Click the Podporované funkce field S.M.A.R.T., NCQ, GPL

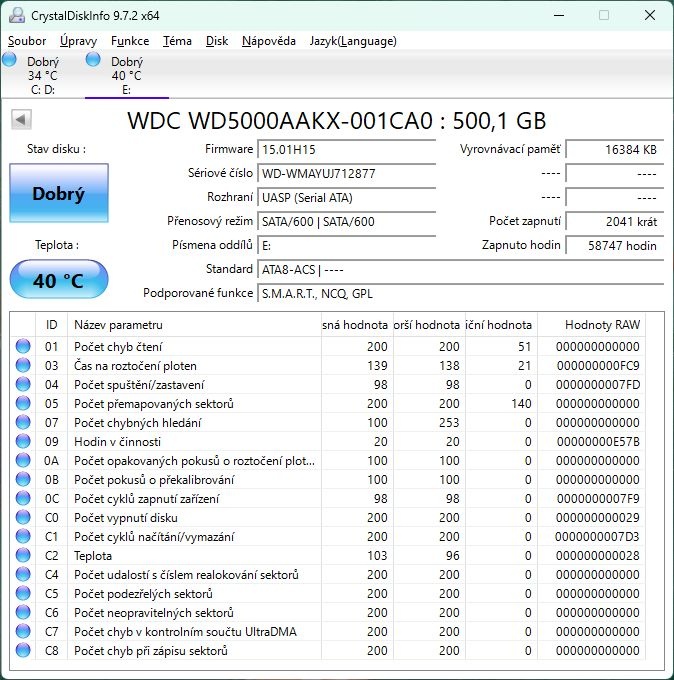461,294
